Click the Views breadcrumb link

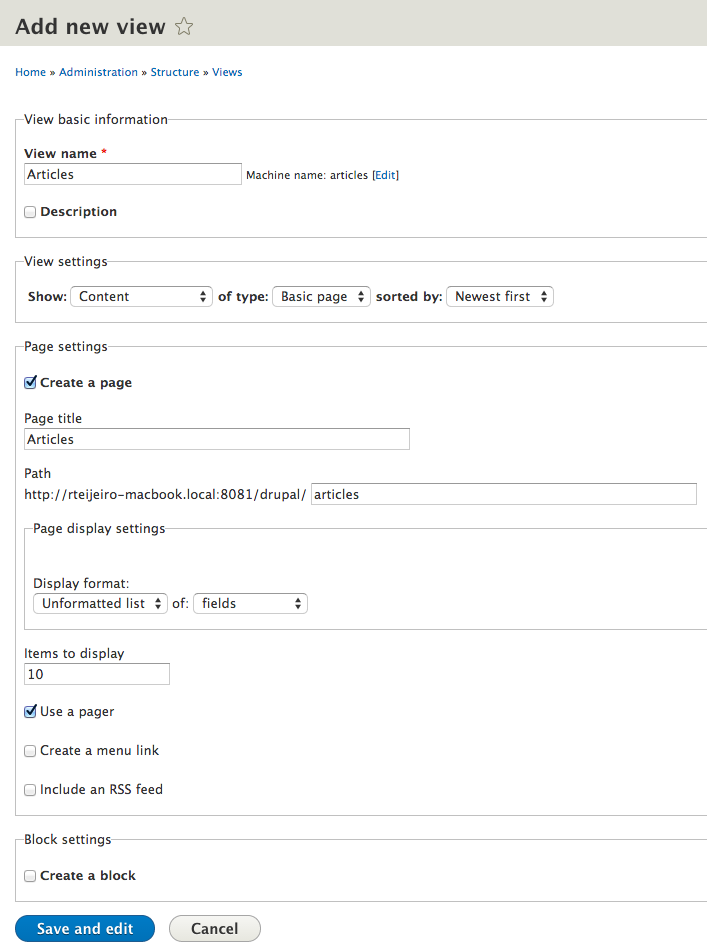227,72
